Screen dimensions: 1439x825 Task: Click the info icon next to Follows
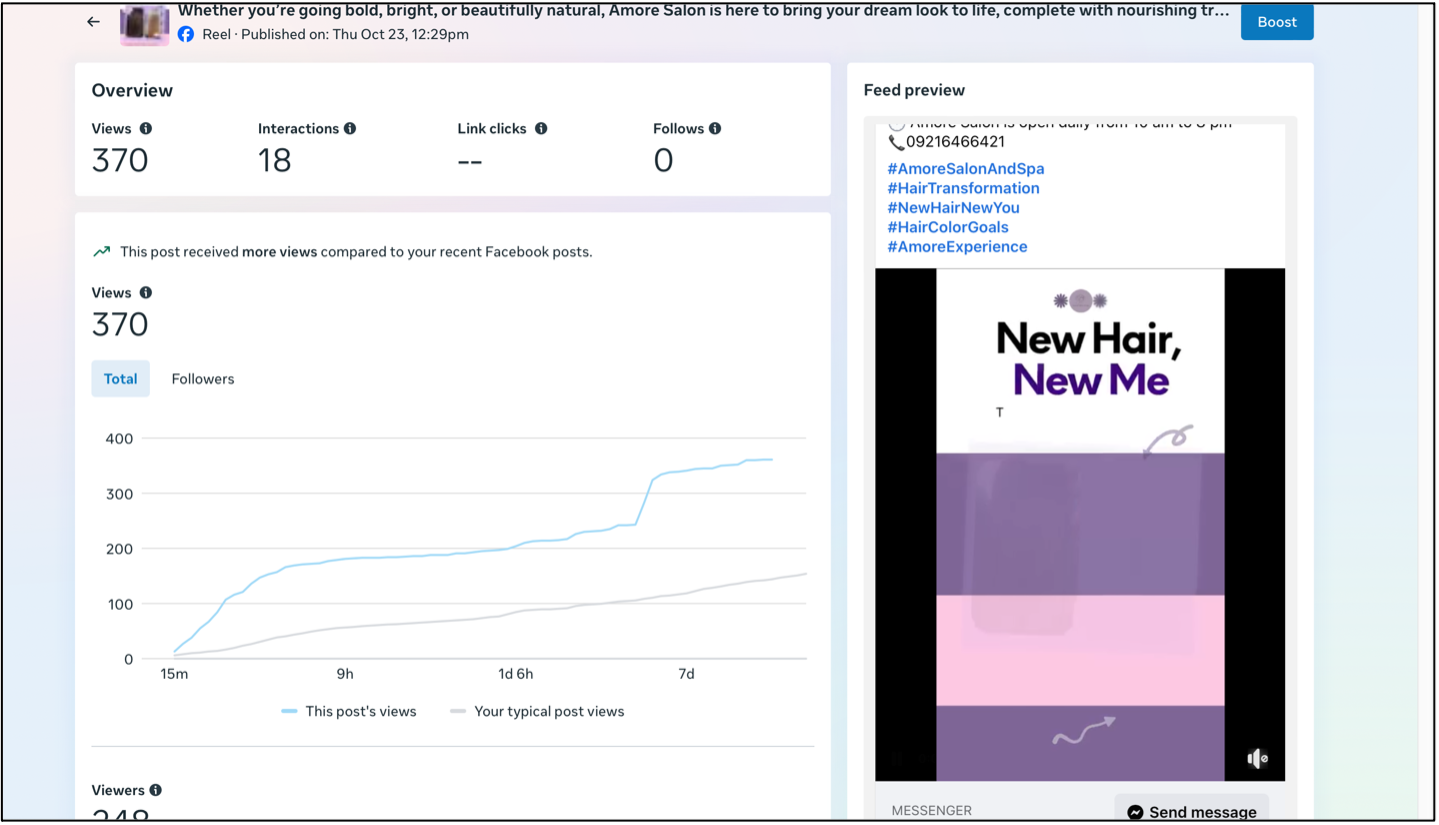tap(715, 129)
